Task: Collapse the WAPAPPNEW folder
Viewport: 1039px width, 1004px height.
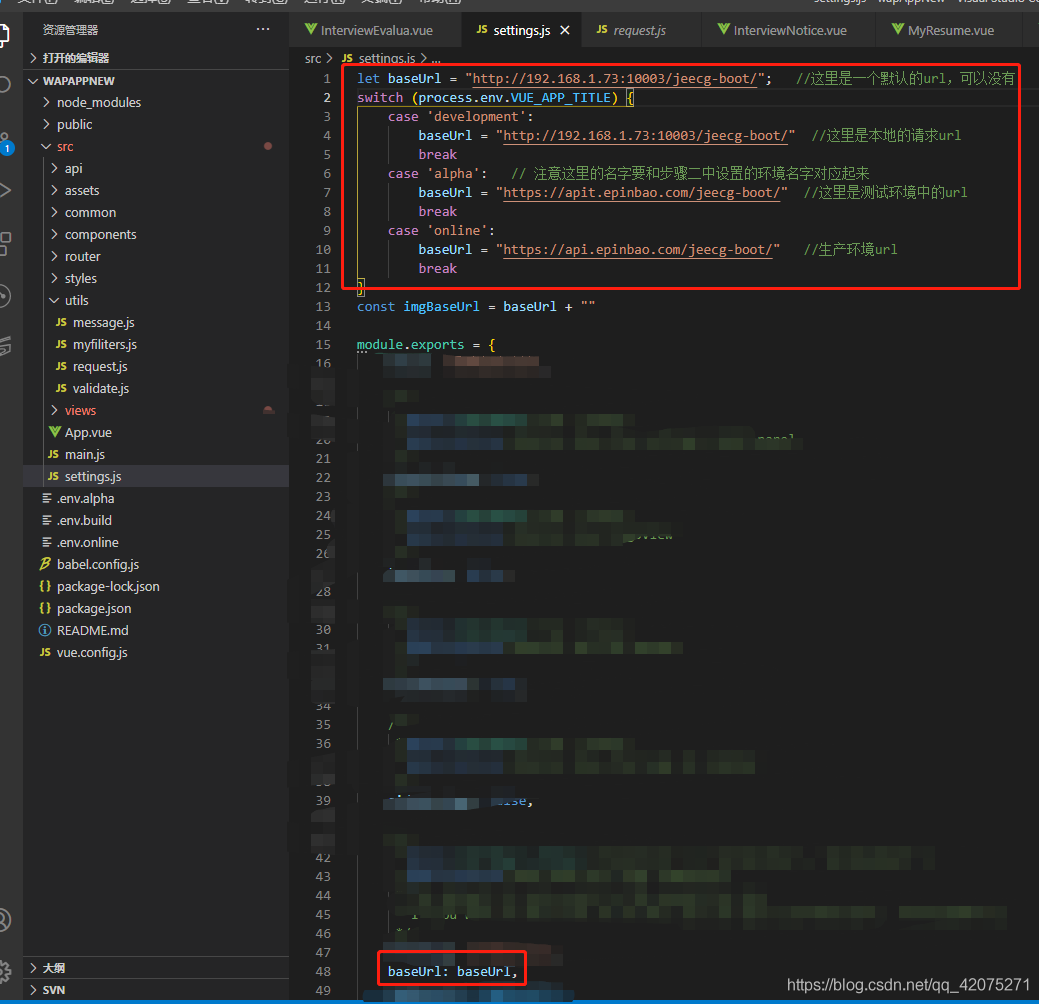Action: [80, 80]
